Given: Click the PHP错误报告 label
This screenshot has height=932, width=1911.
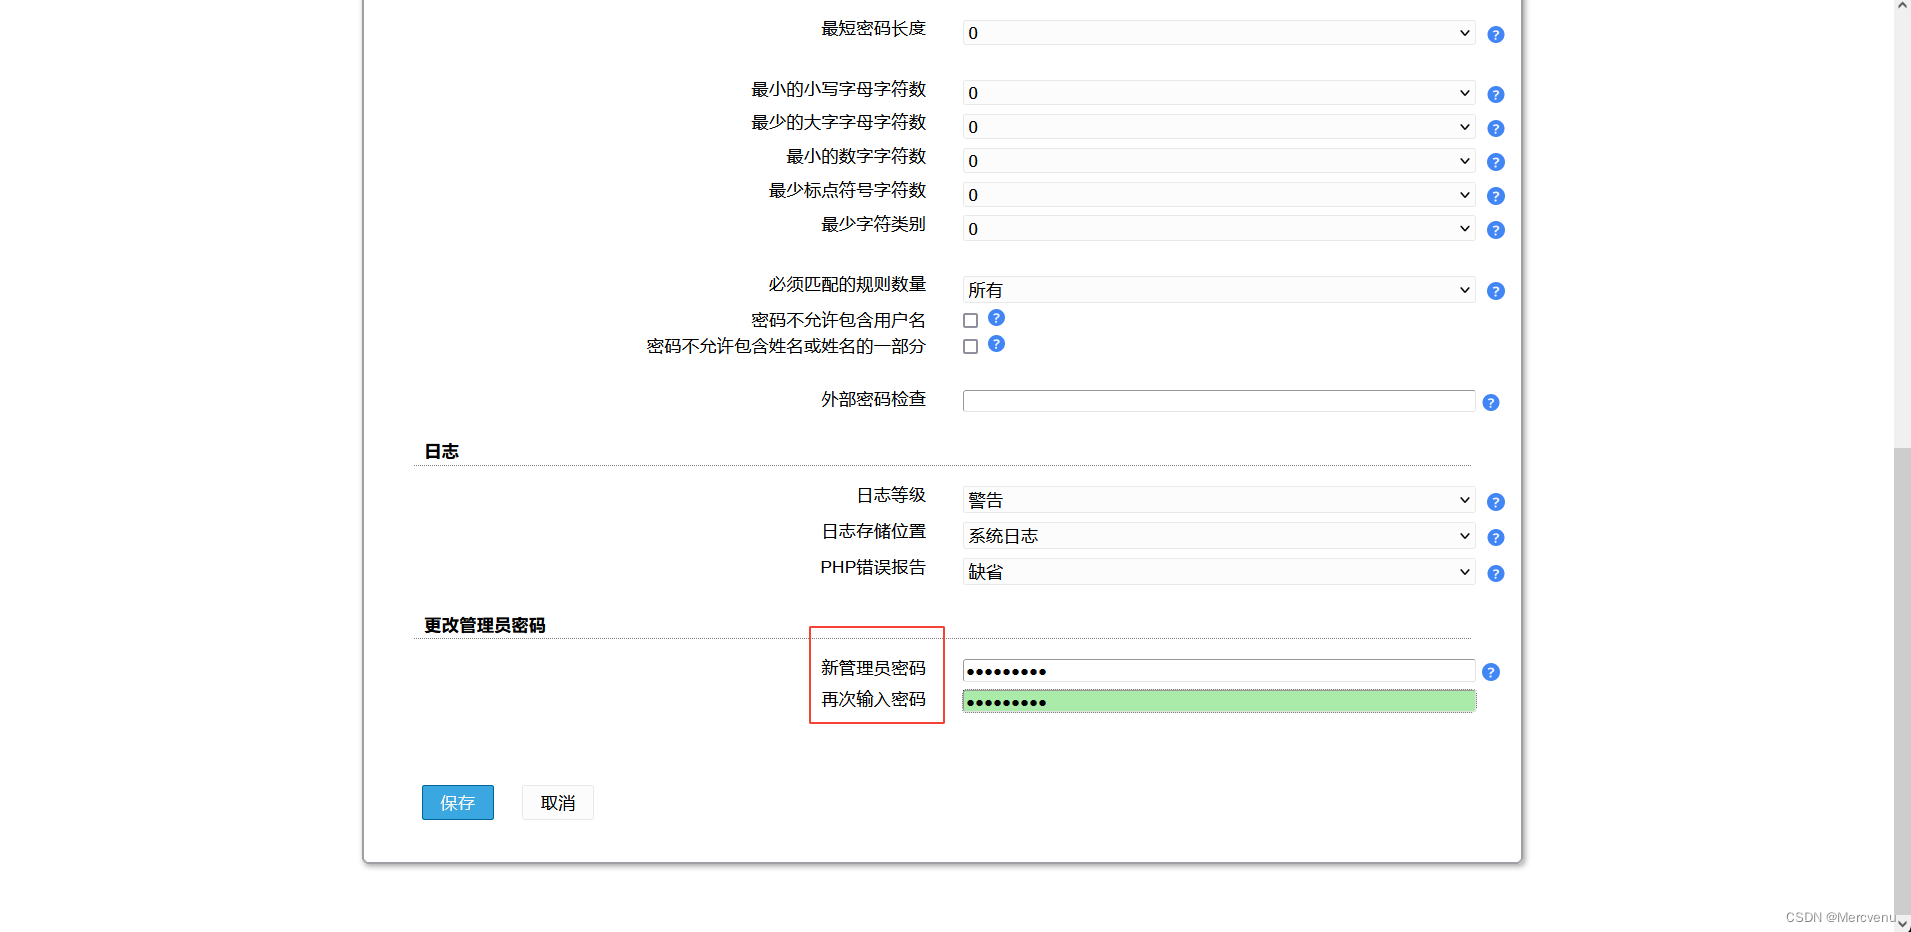Looking at the screenshot, I should [x=873, y=568].
